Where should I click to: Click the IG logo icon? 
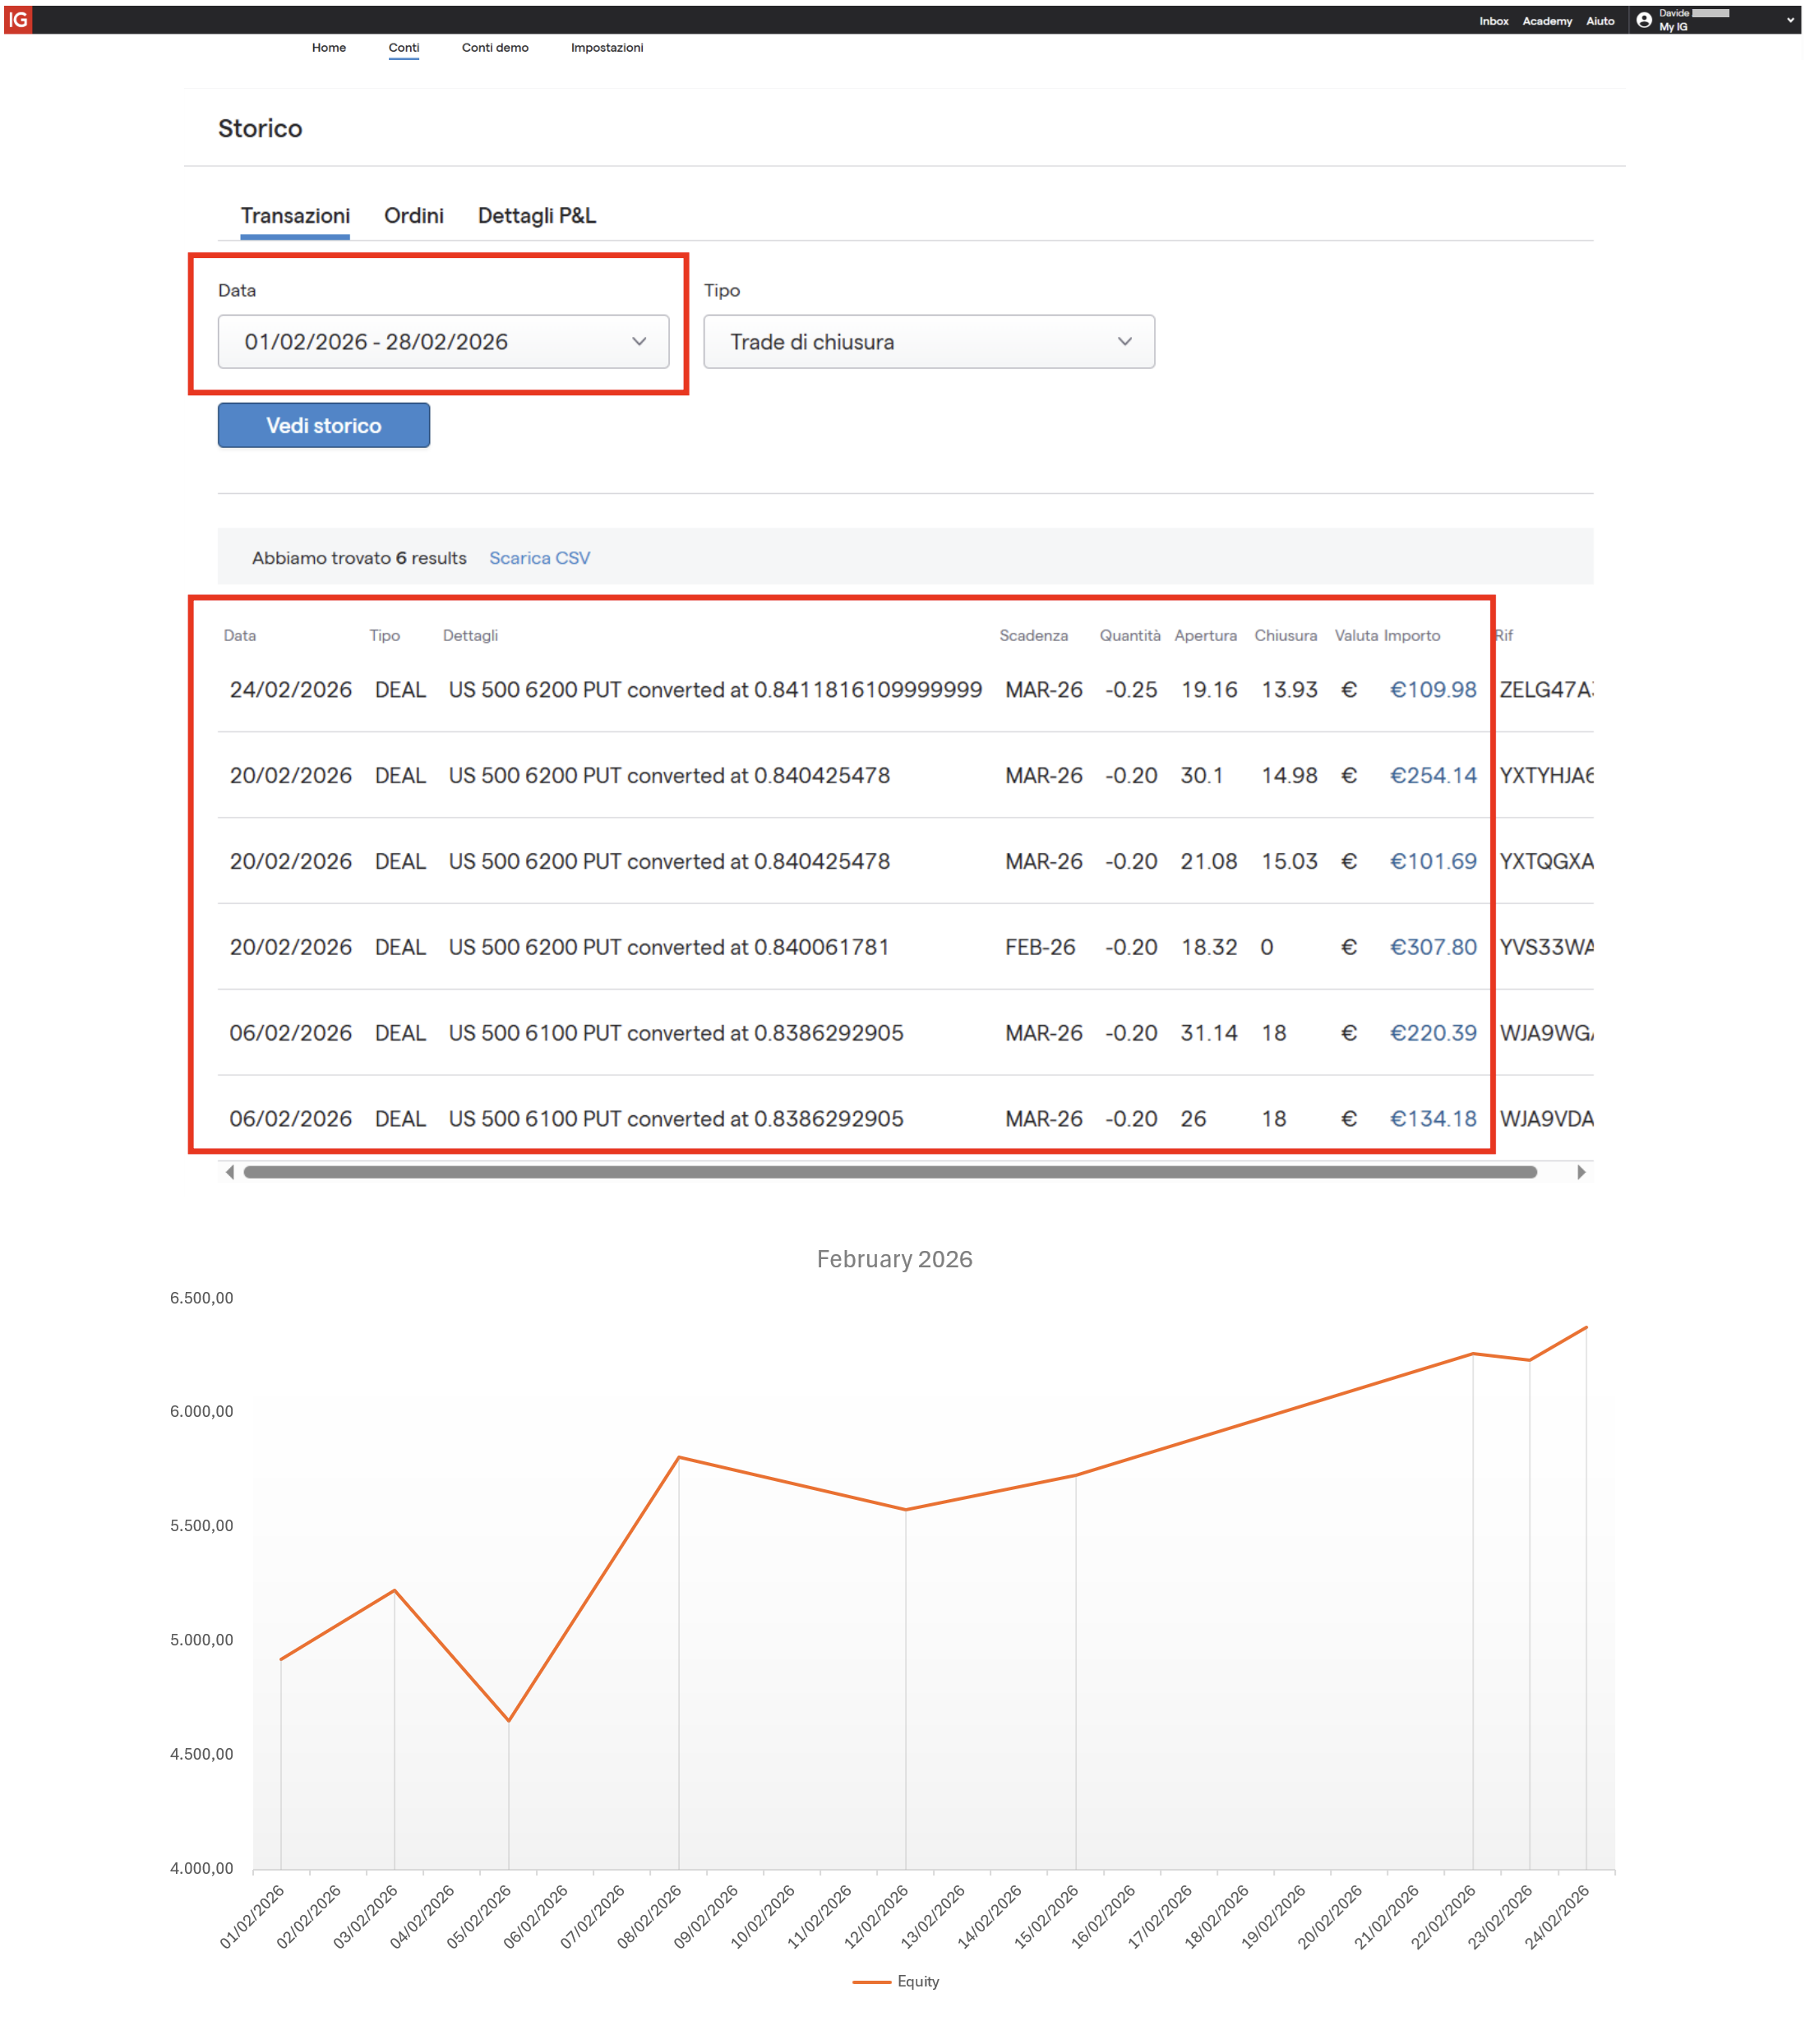pos(18,19)
